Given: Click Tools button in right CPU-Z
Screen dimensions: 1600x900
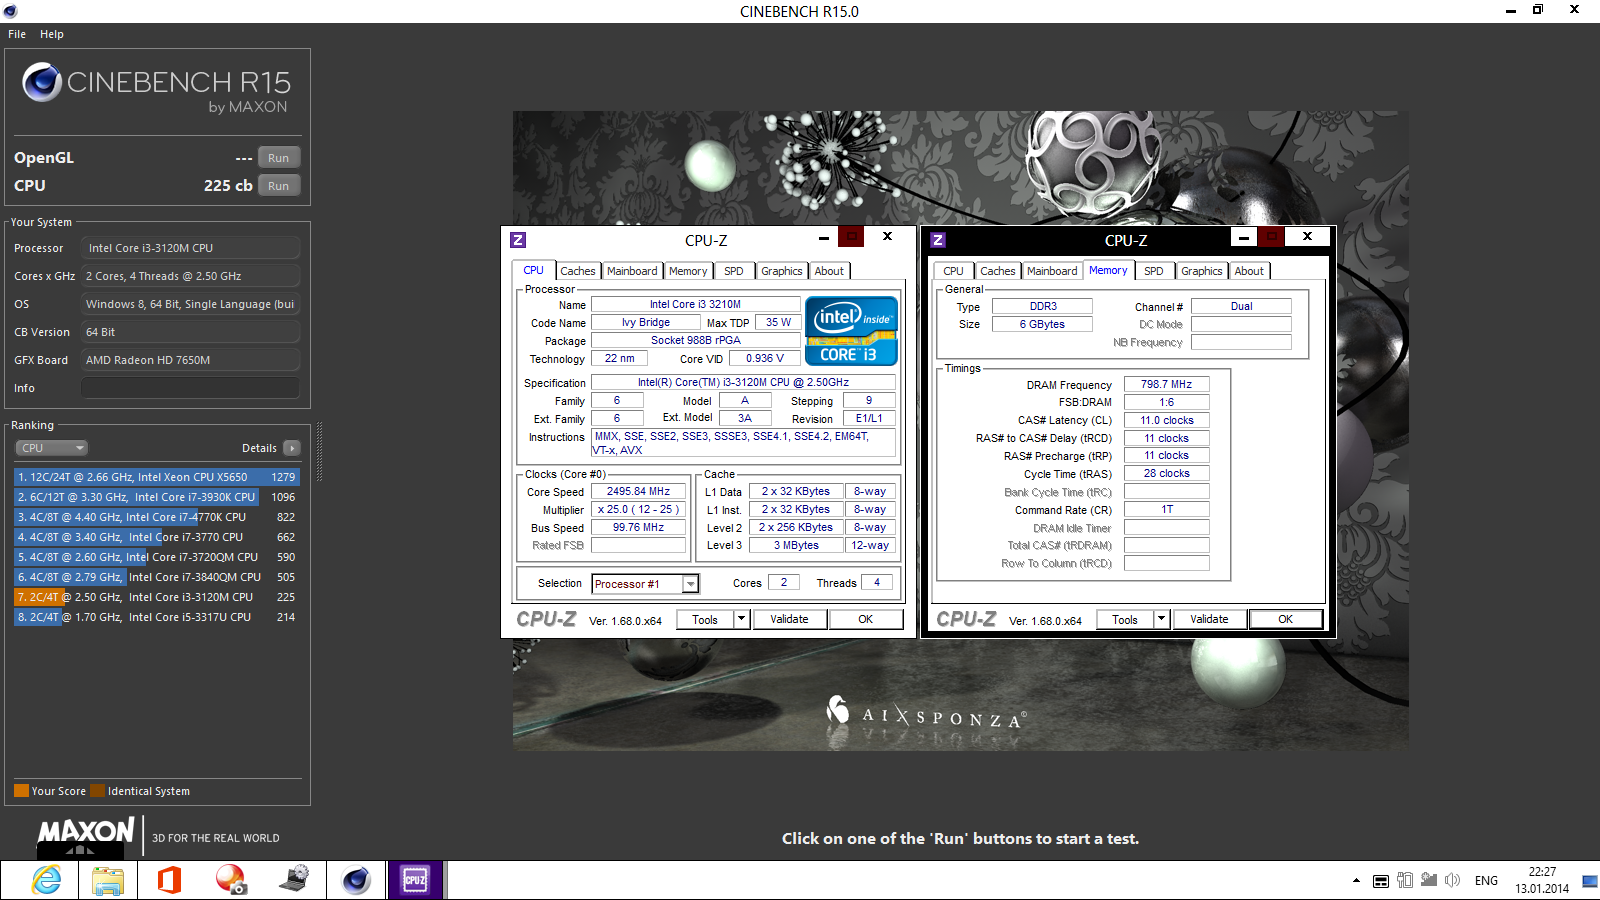Looking at the screenshot, I should coord(1126,619).
